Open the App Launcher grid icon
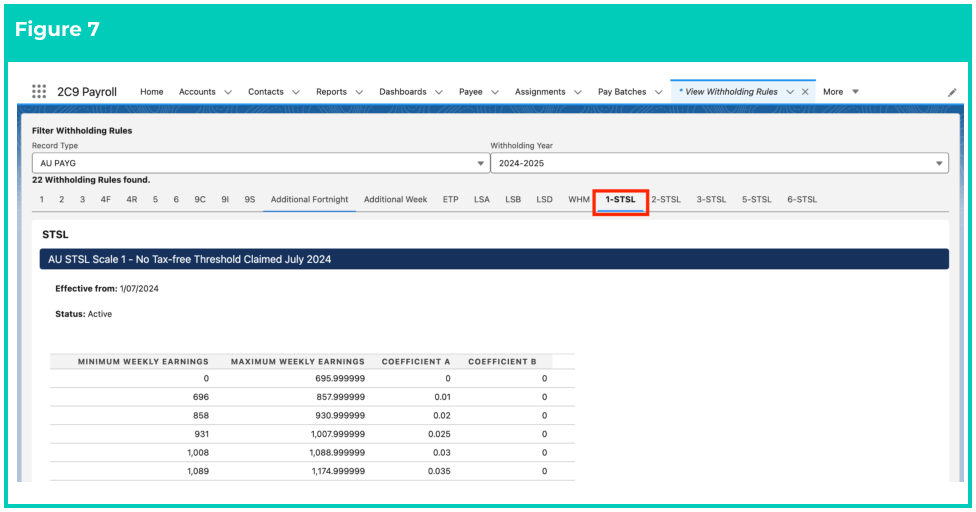The width and height of the screenshot is (976, 512). 39,91
